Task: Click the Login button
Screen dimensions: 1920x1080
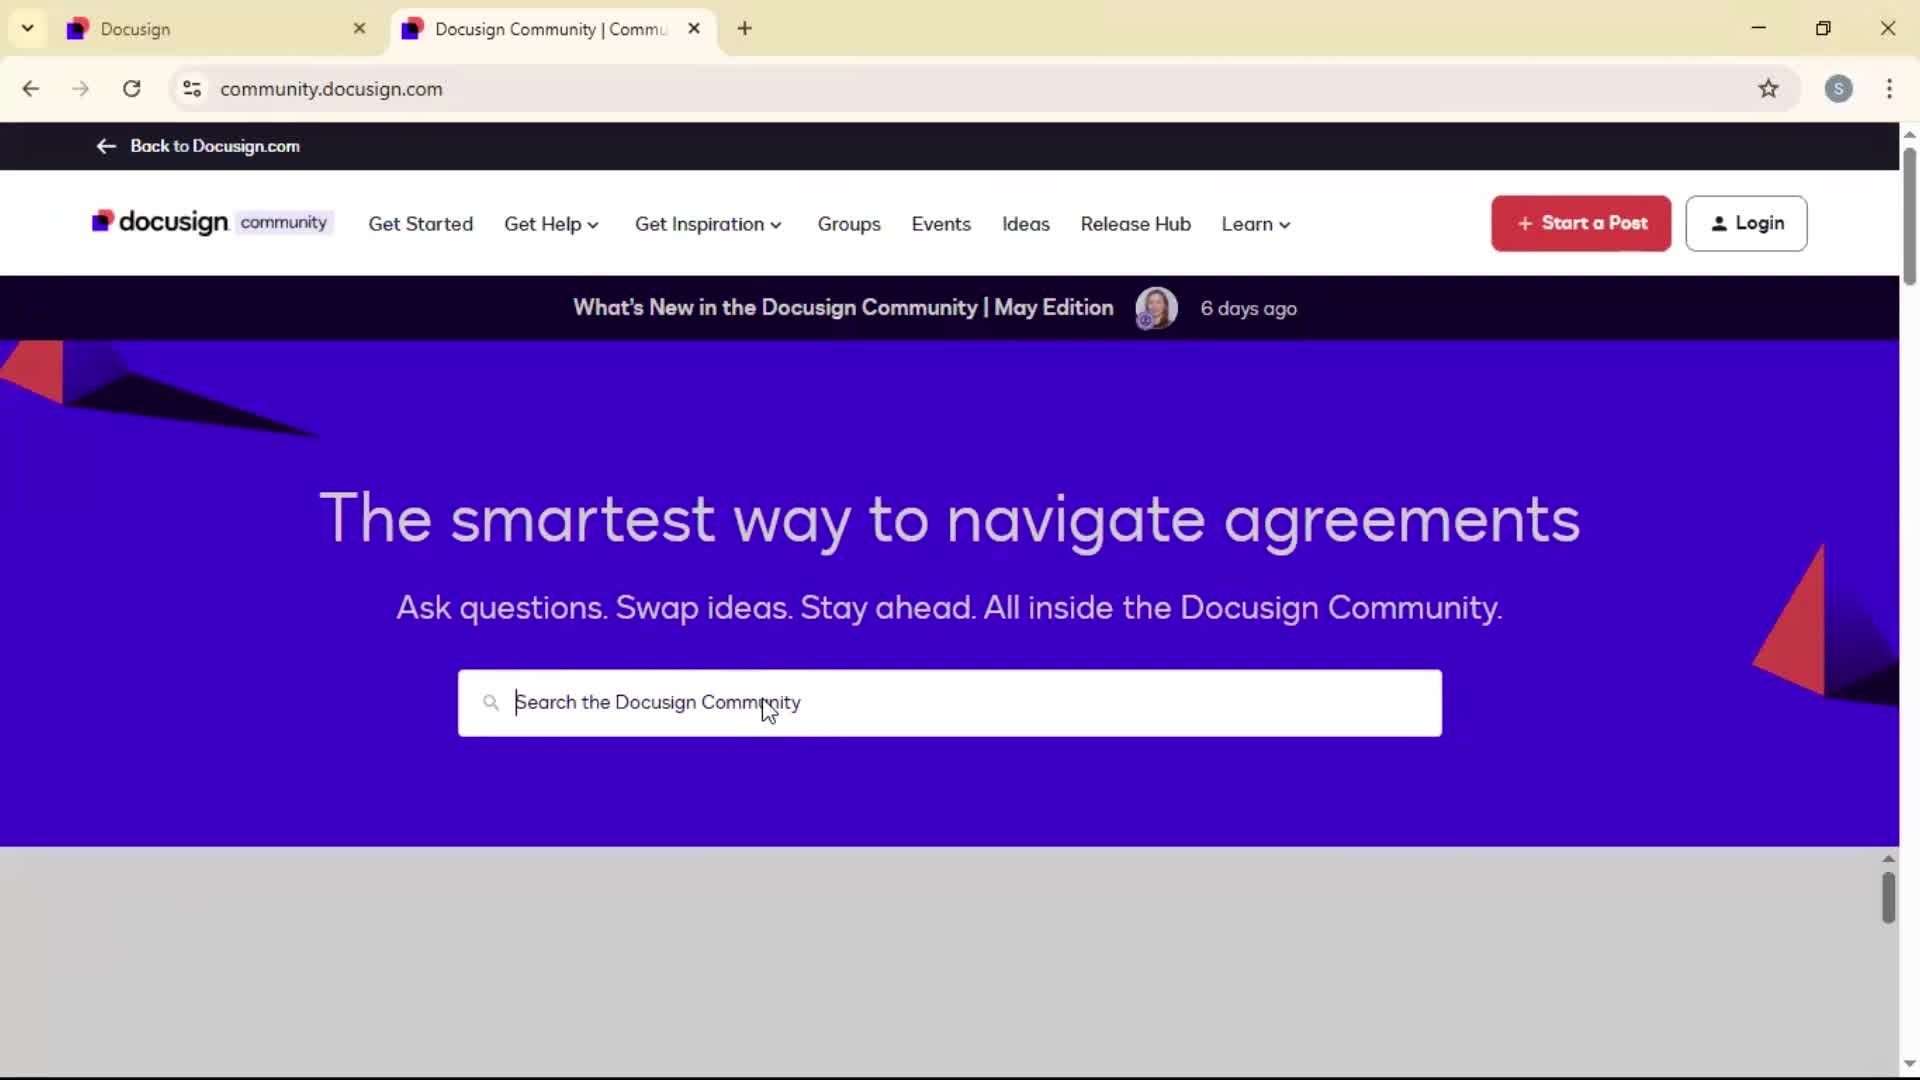Action: (1746, 223)
